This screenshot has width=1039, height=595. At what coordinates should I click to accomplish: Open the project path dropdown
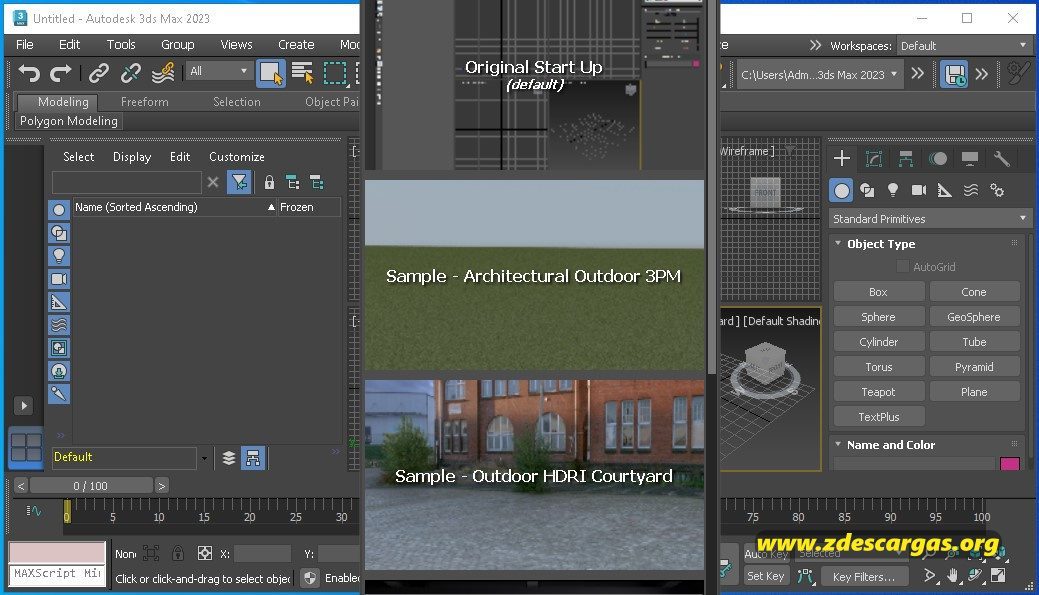pyautogui.click(x=818, y=75)
